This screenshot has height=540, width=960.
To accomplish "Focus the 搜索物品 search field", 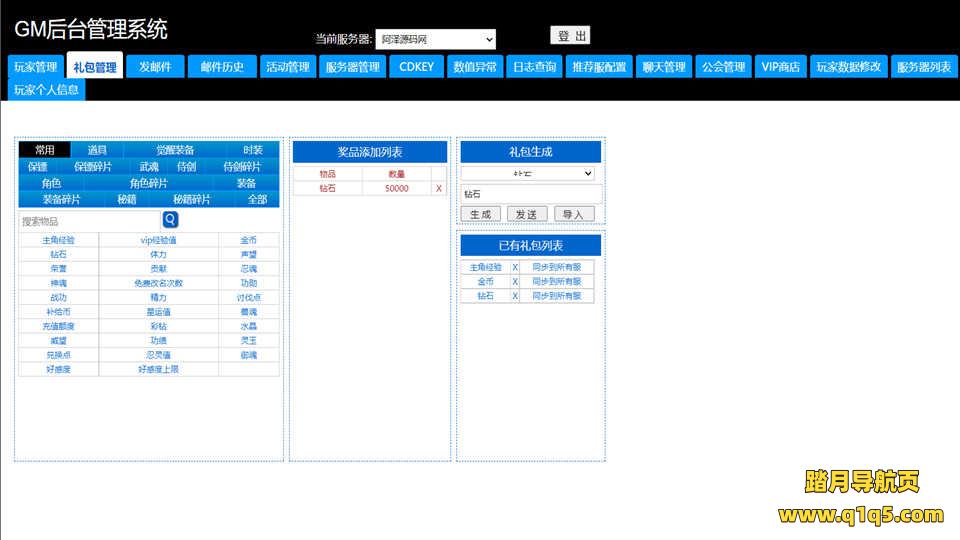I will [89, 221].
